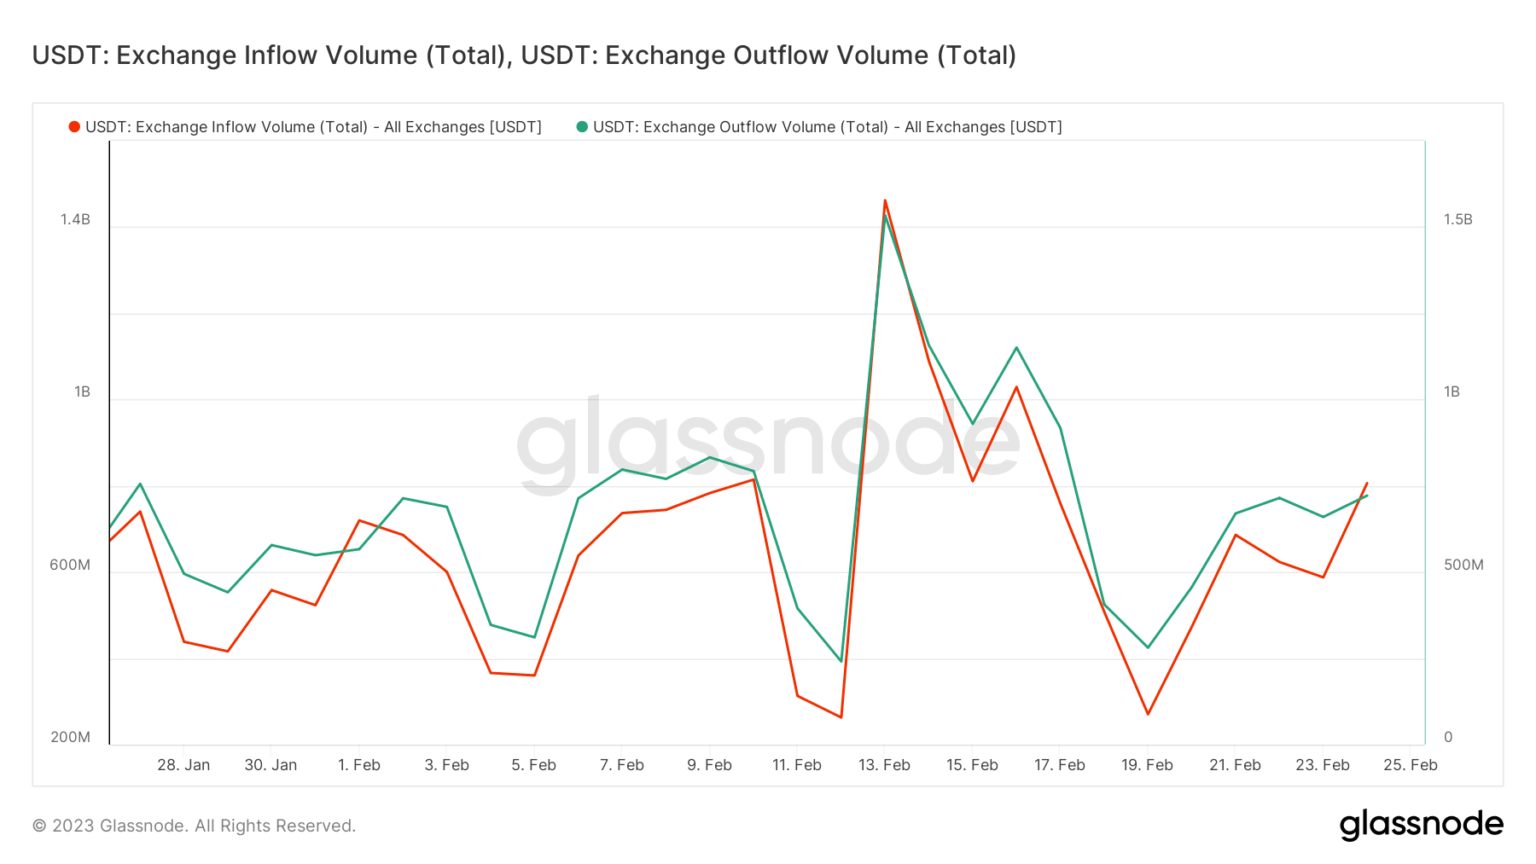Click the 1.4B left axis label

(x=75, y=219)
